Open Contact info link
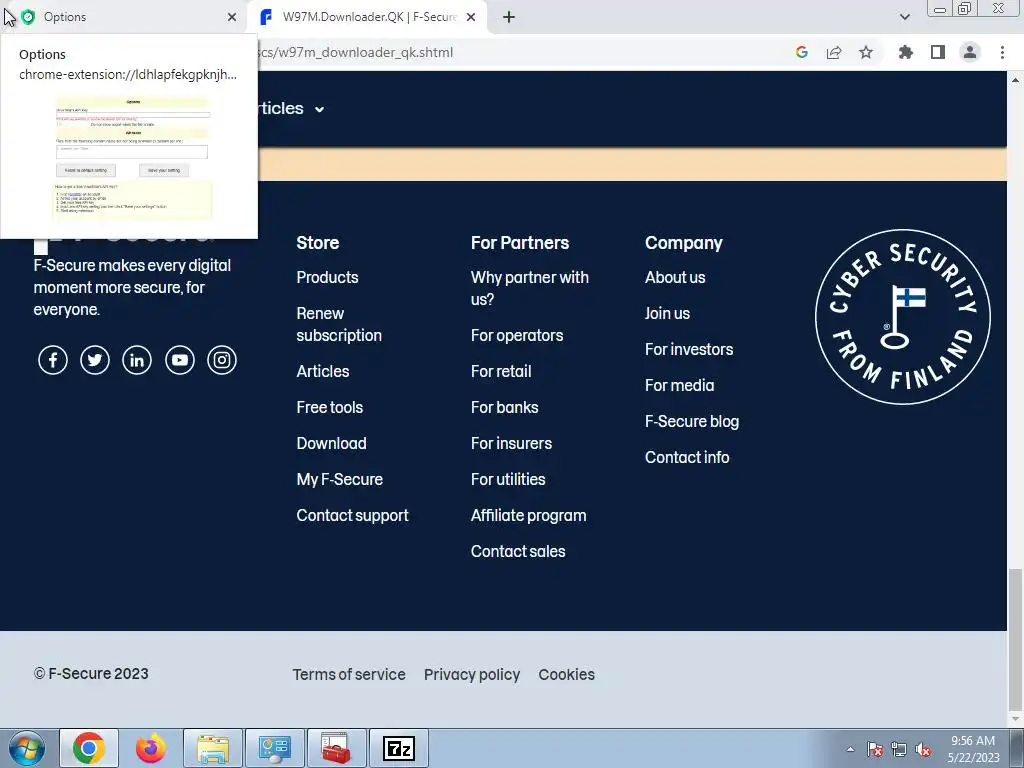1024x768 pixels. pos(687,457)
